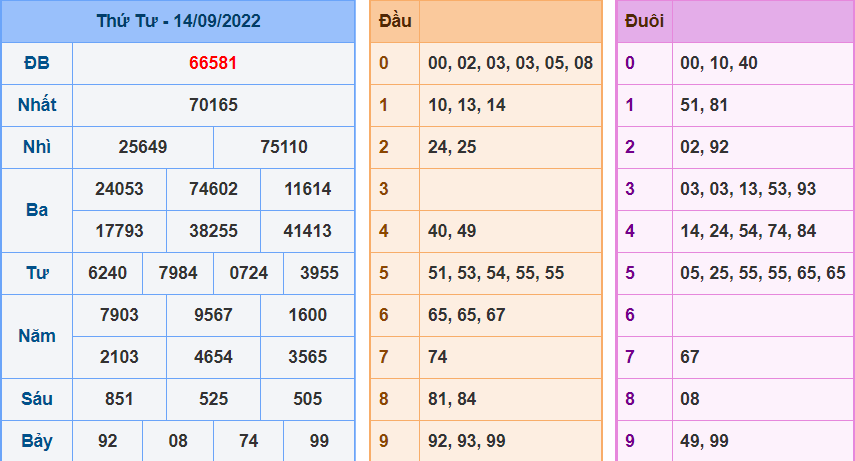
Task: Click sixth prize number 525
Action: click(213, 399)
